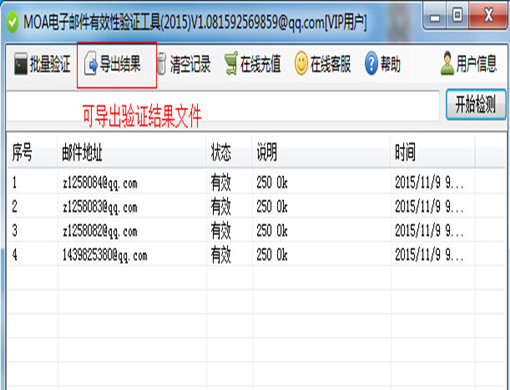Minimize the MOA verification tool window

tap(435, 15)
